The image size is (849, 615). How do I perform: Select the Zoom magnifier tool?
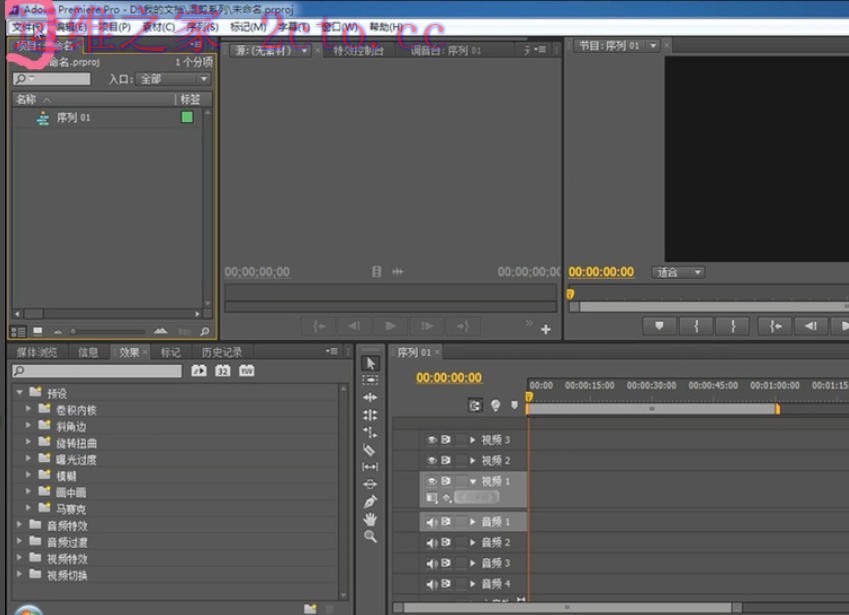370,537
